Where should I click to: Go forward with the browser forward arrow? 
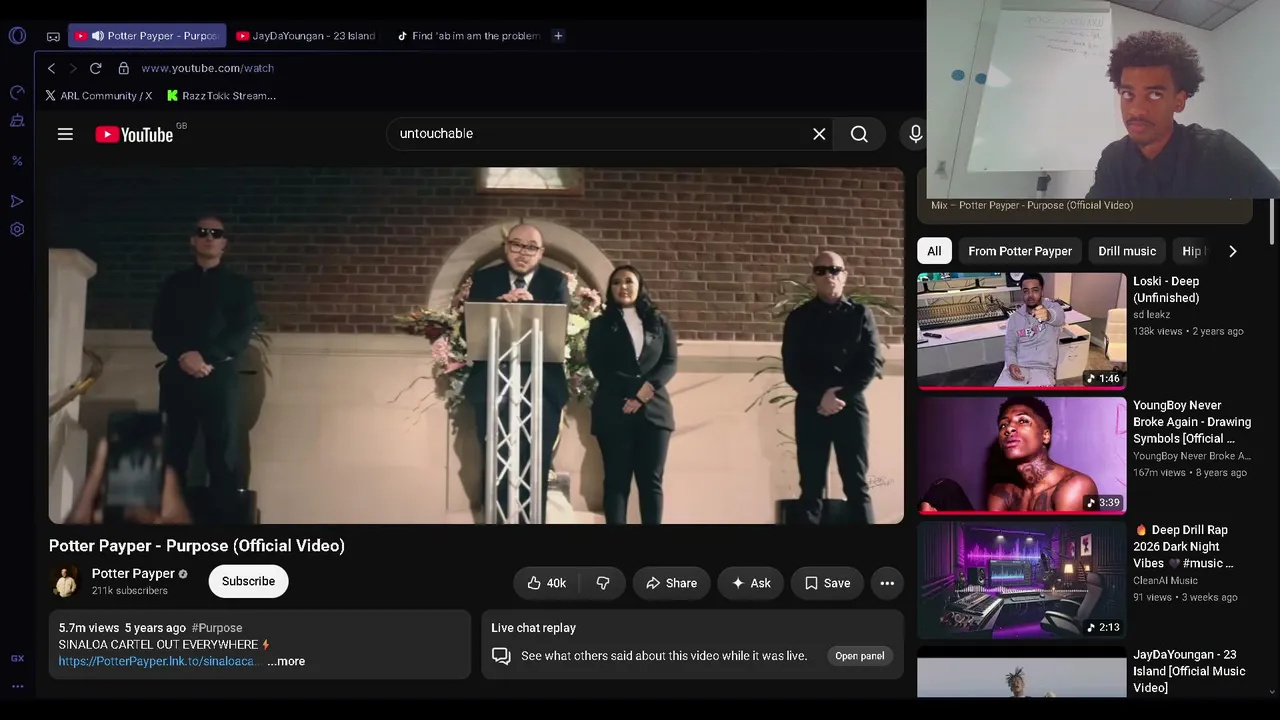pyautogui.click(x=73, y=68)
